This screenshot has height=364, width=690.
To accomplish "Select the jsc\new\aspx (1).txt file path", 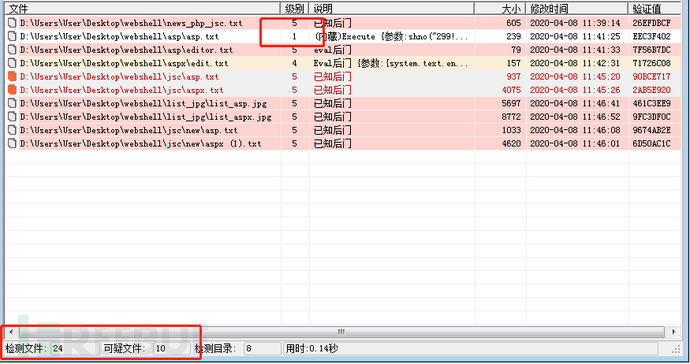I will click(x=141, y=143).
